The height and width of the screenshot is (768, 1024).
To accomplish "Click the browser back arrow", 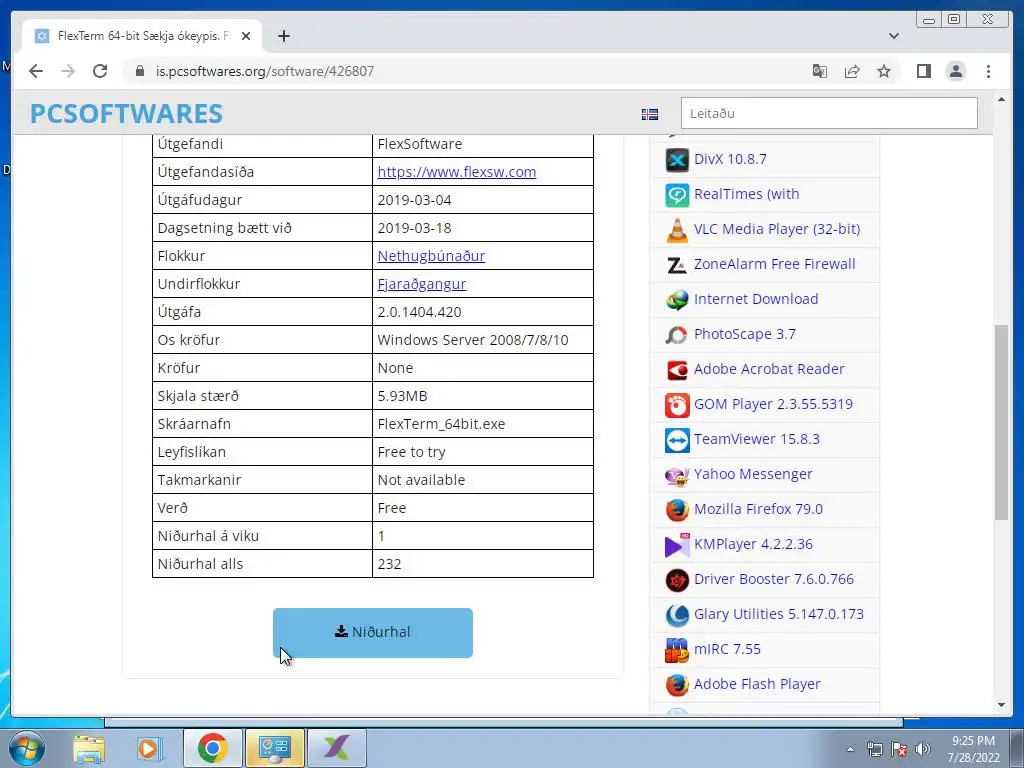I will [x=36, y=71].
